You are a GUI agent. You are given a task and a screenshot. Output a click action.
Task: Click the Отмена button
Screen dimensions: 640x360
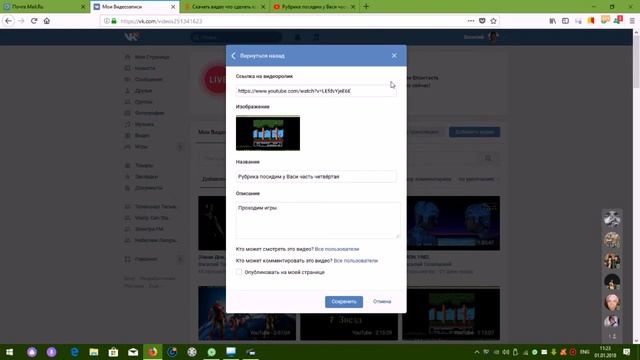382,302
